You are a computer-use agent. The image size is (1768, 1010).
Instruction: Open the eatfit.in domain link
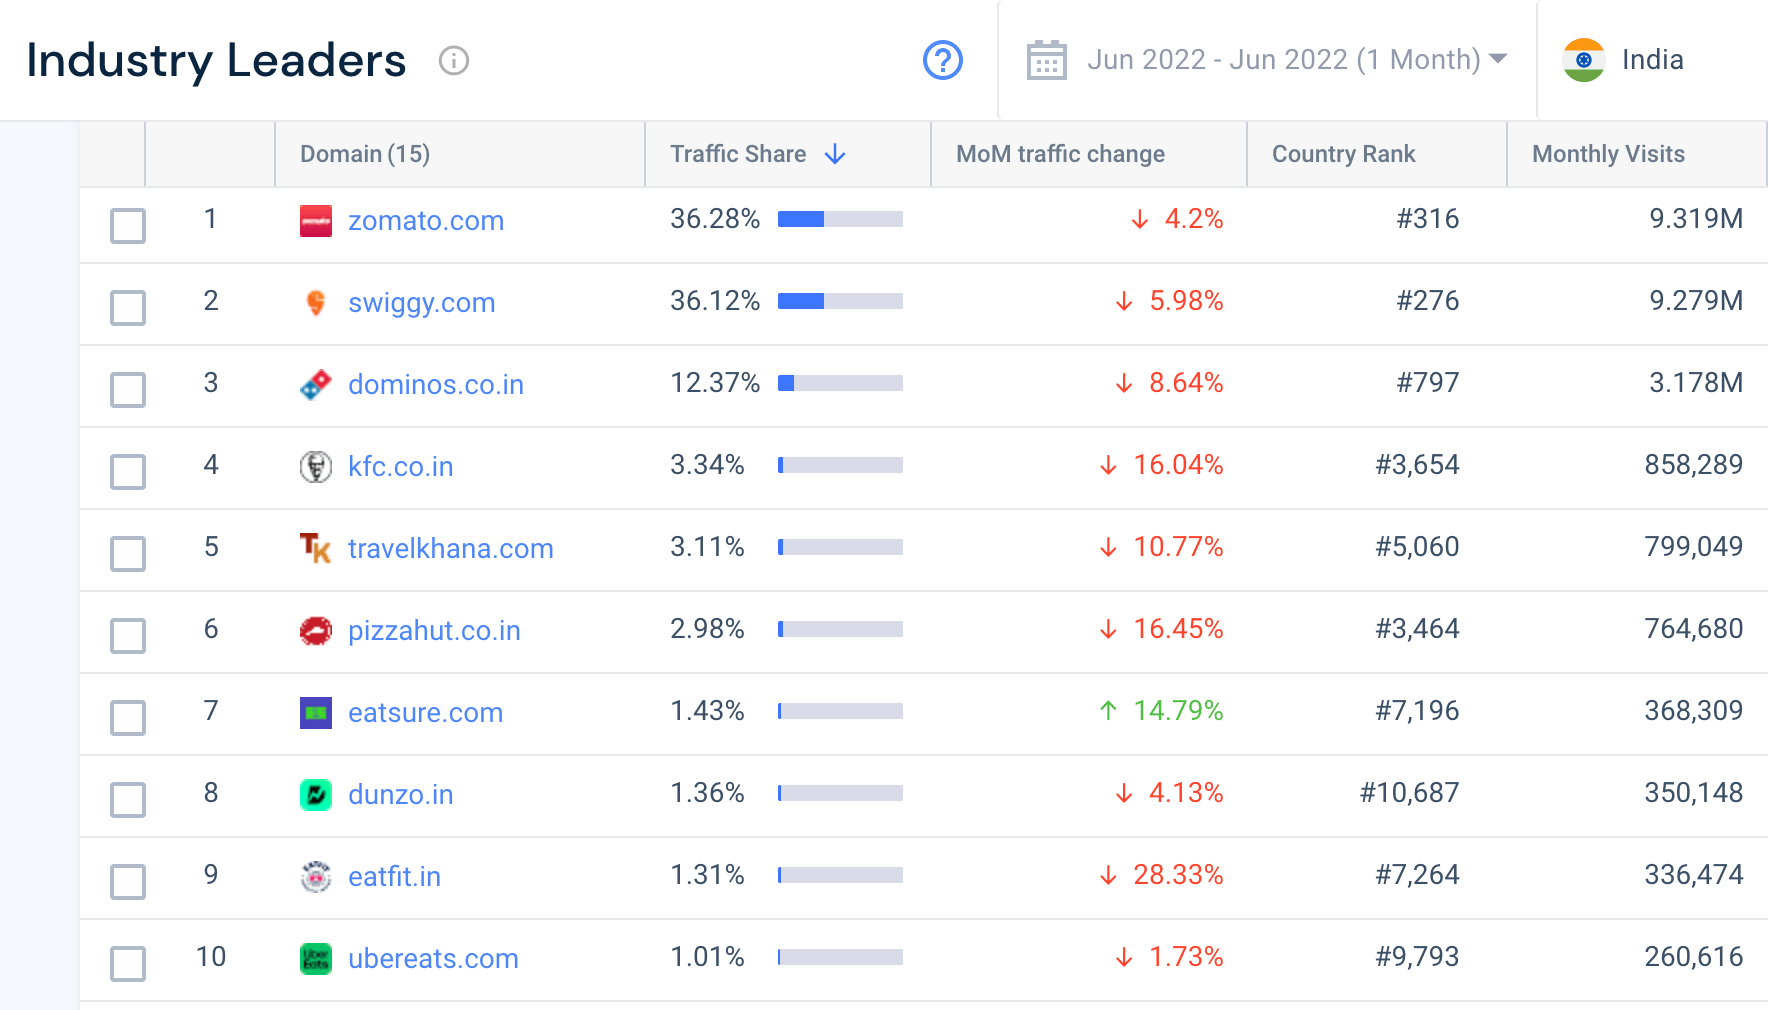(x=393, y=876)
